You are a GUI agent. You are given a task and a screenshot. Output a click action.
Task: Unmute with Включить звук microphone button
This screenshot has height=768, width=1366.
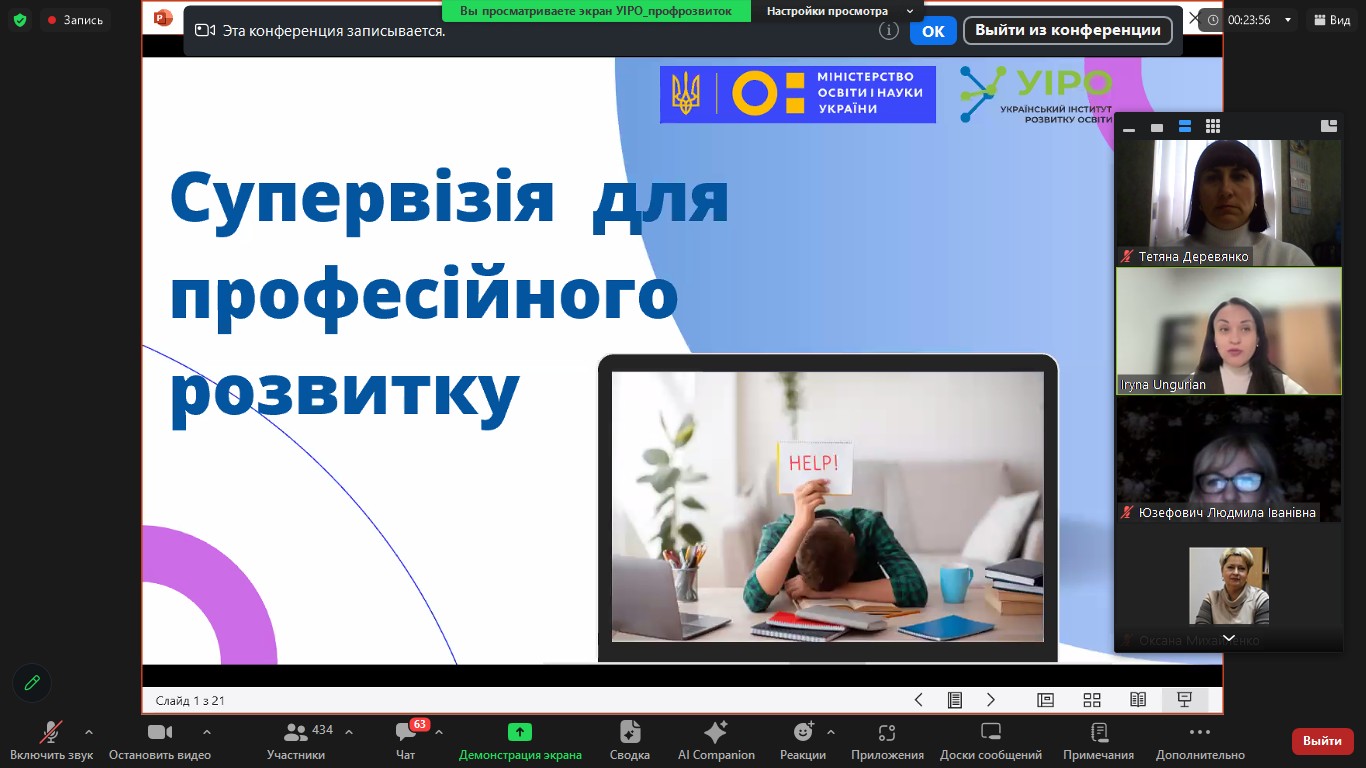pos(50,740)
